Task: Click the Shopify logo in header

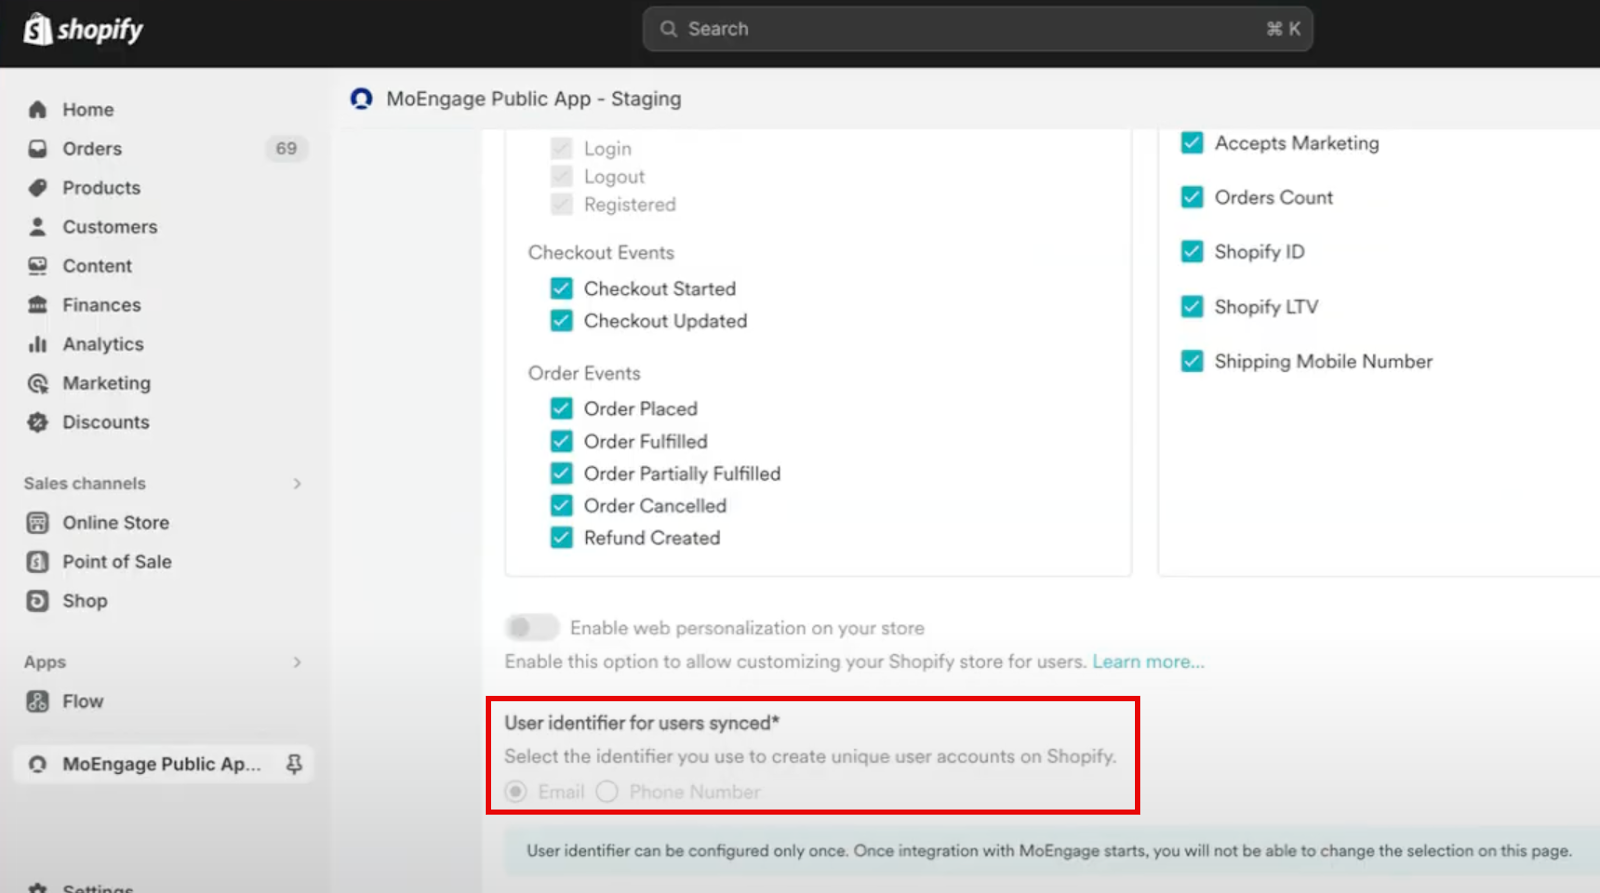Action: (83, 30)
